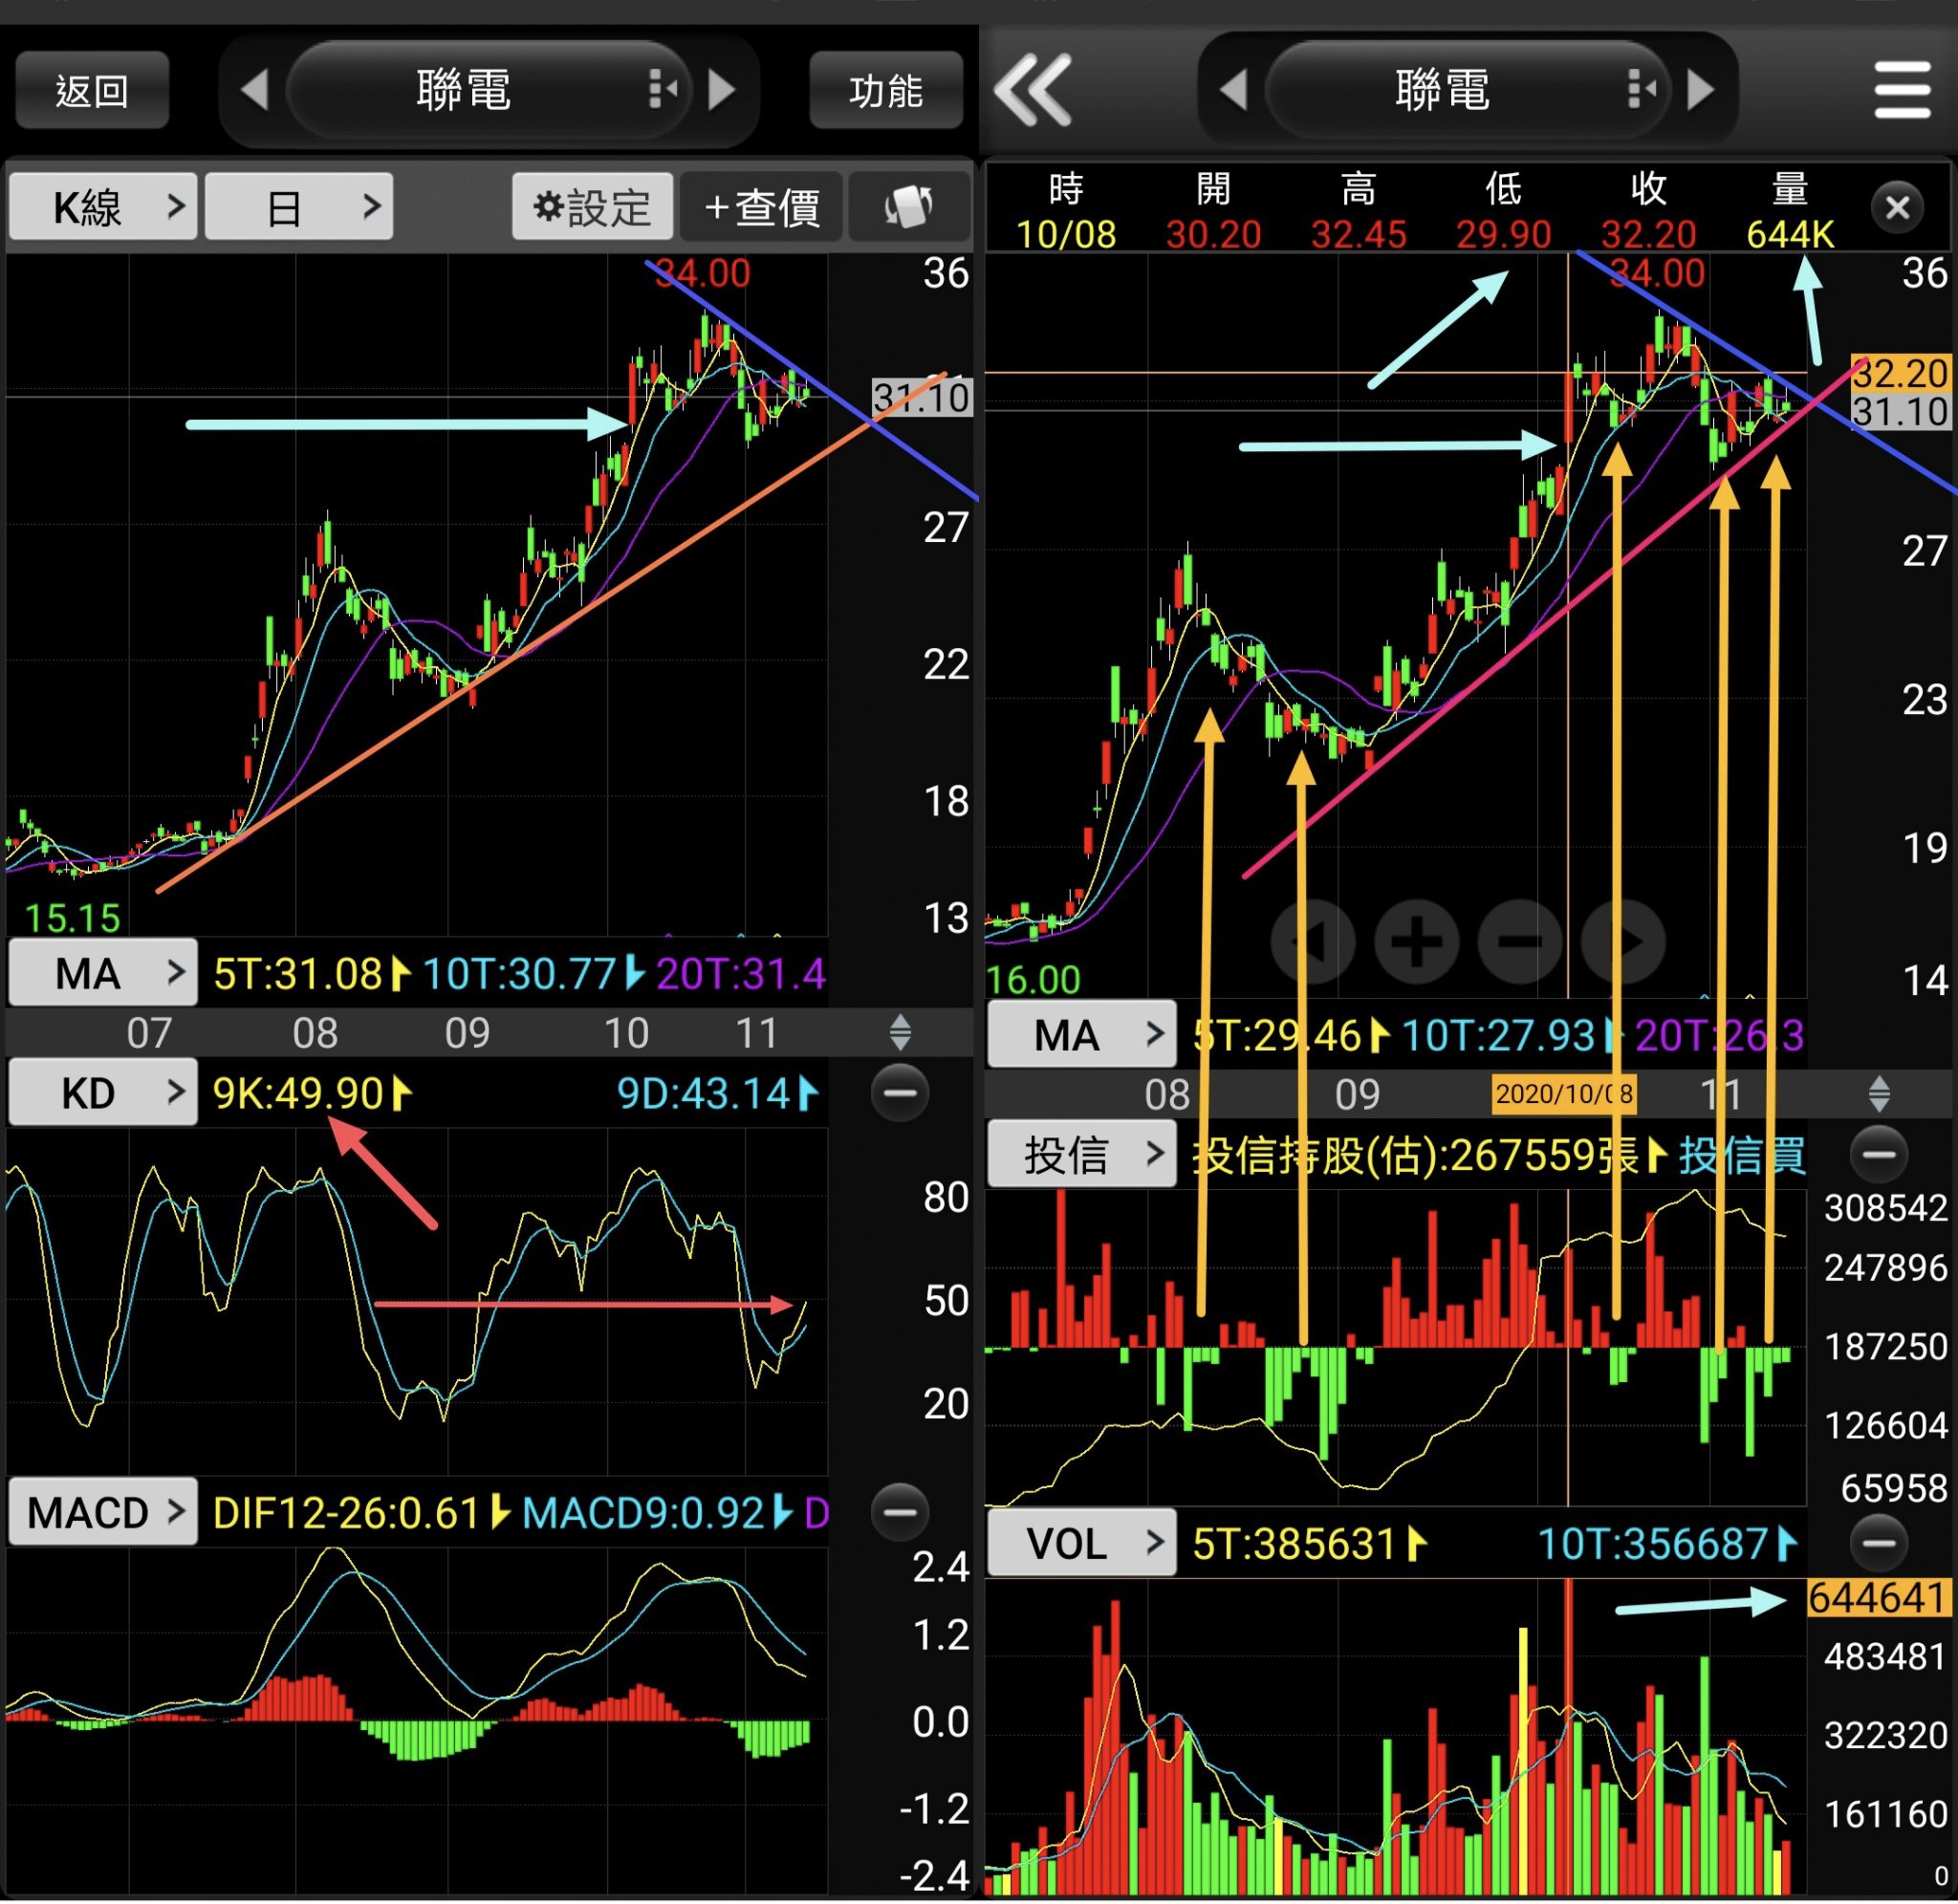Viewport: 1958px width, 1904px height.
Task: Expand the VOL indicator selector
Action: click(x=1081, y=1544)
